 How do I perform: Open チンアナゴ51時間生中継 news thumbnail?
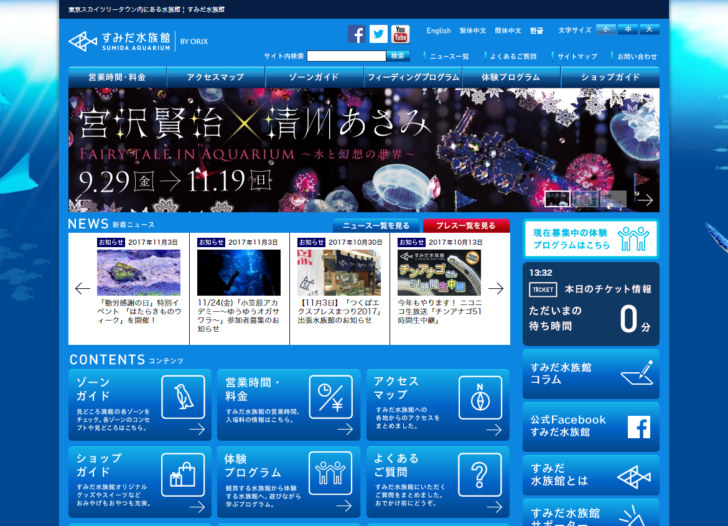point(439,273)
